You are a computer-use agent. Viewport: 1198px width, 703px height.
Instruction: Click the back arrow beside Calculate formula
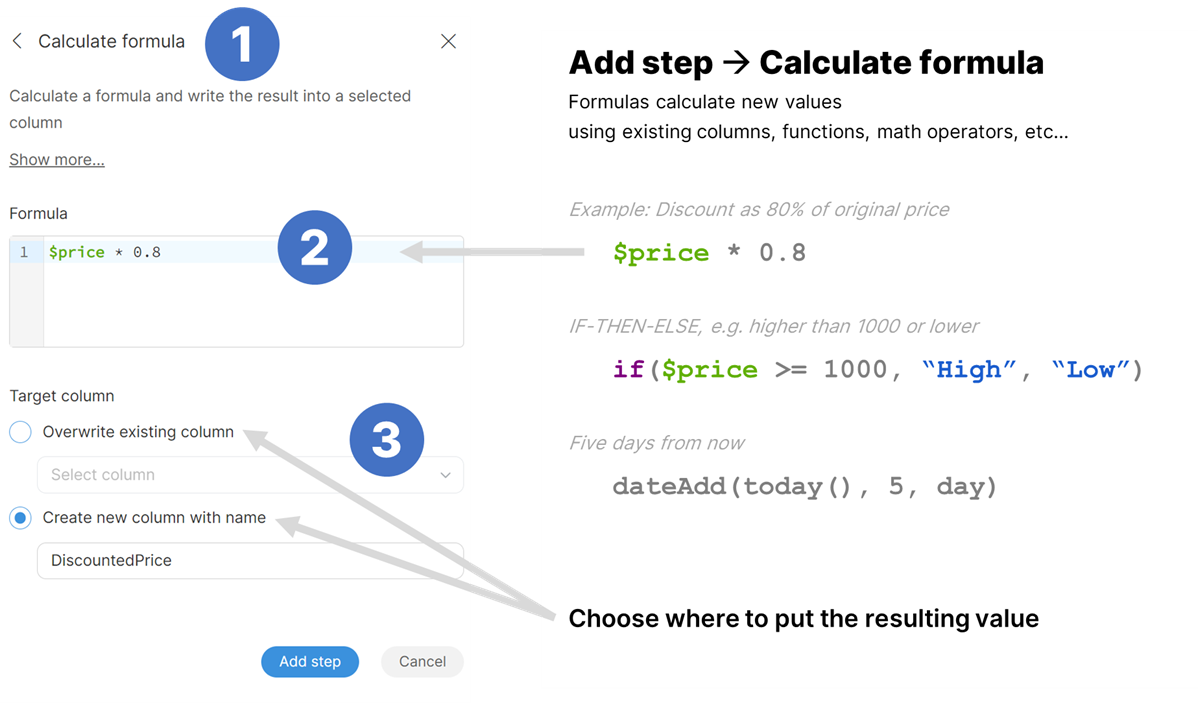point(18,41)
